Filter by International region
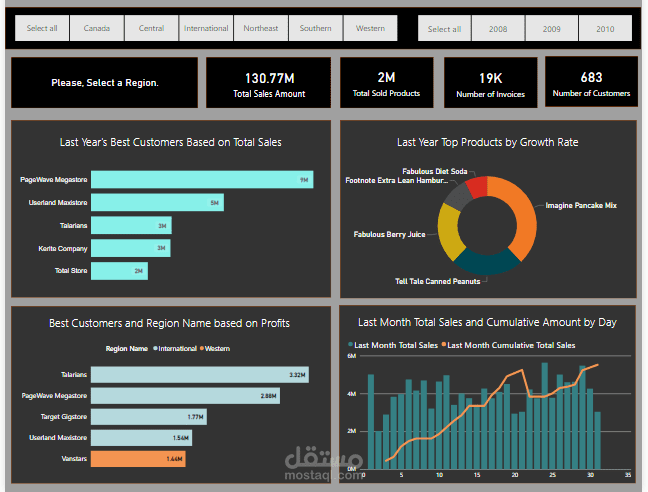The height and width of the screenshot is (492, 648). (x=206, y=28)
